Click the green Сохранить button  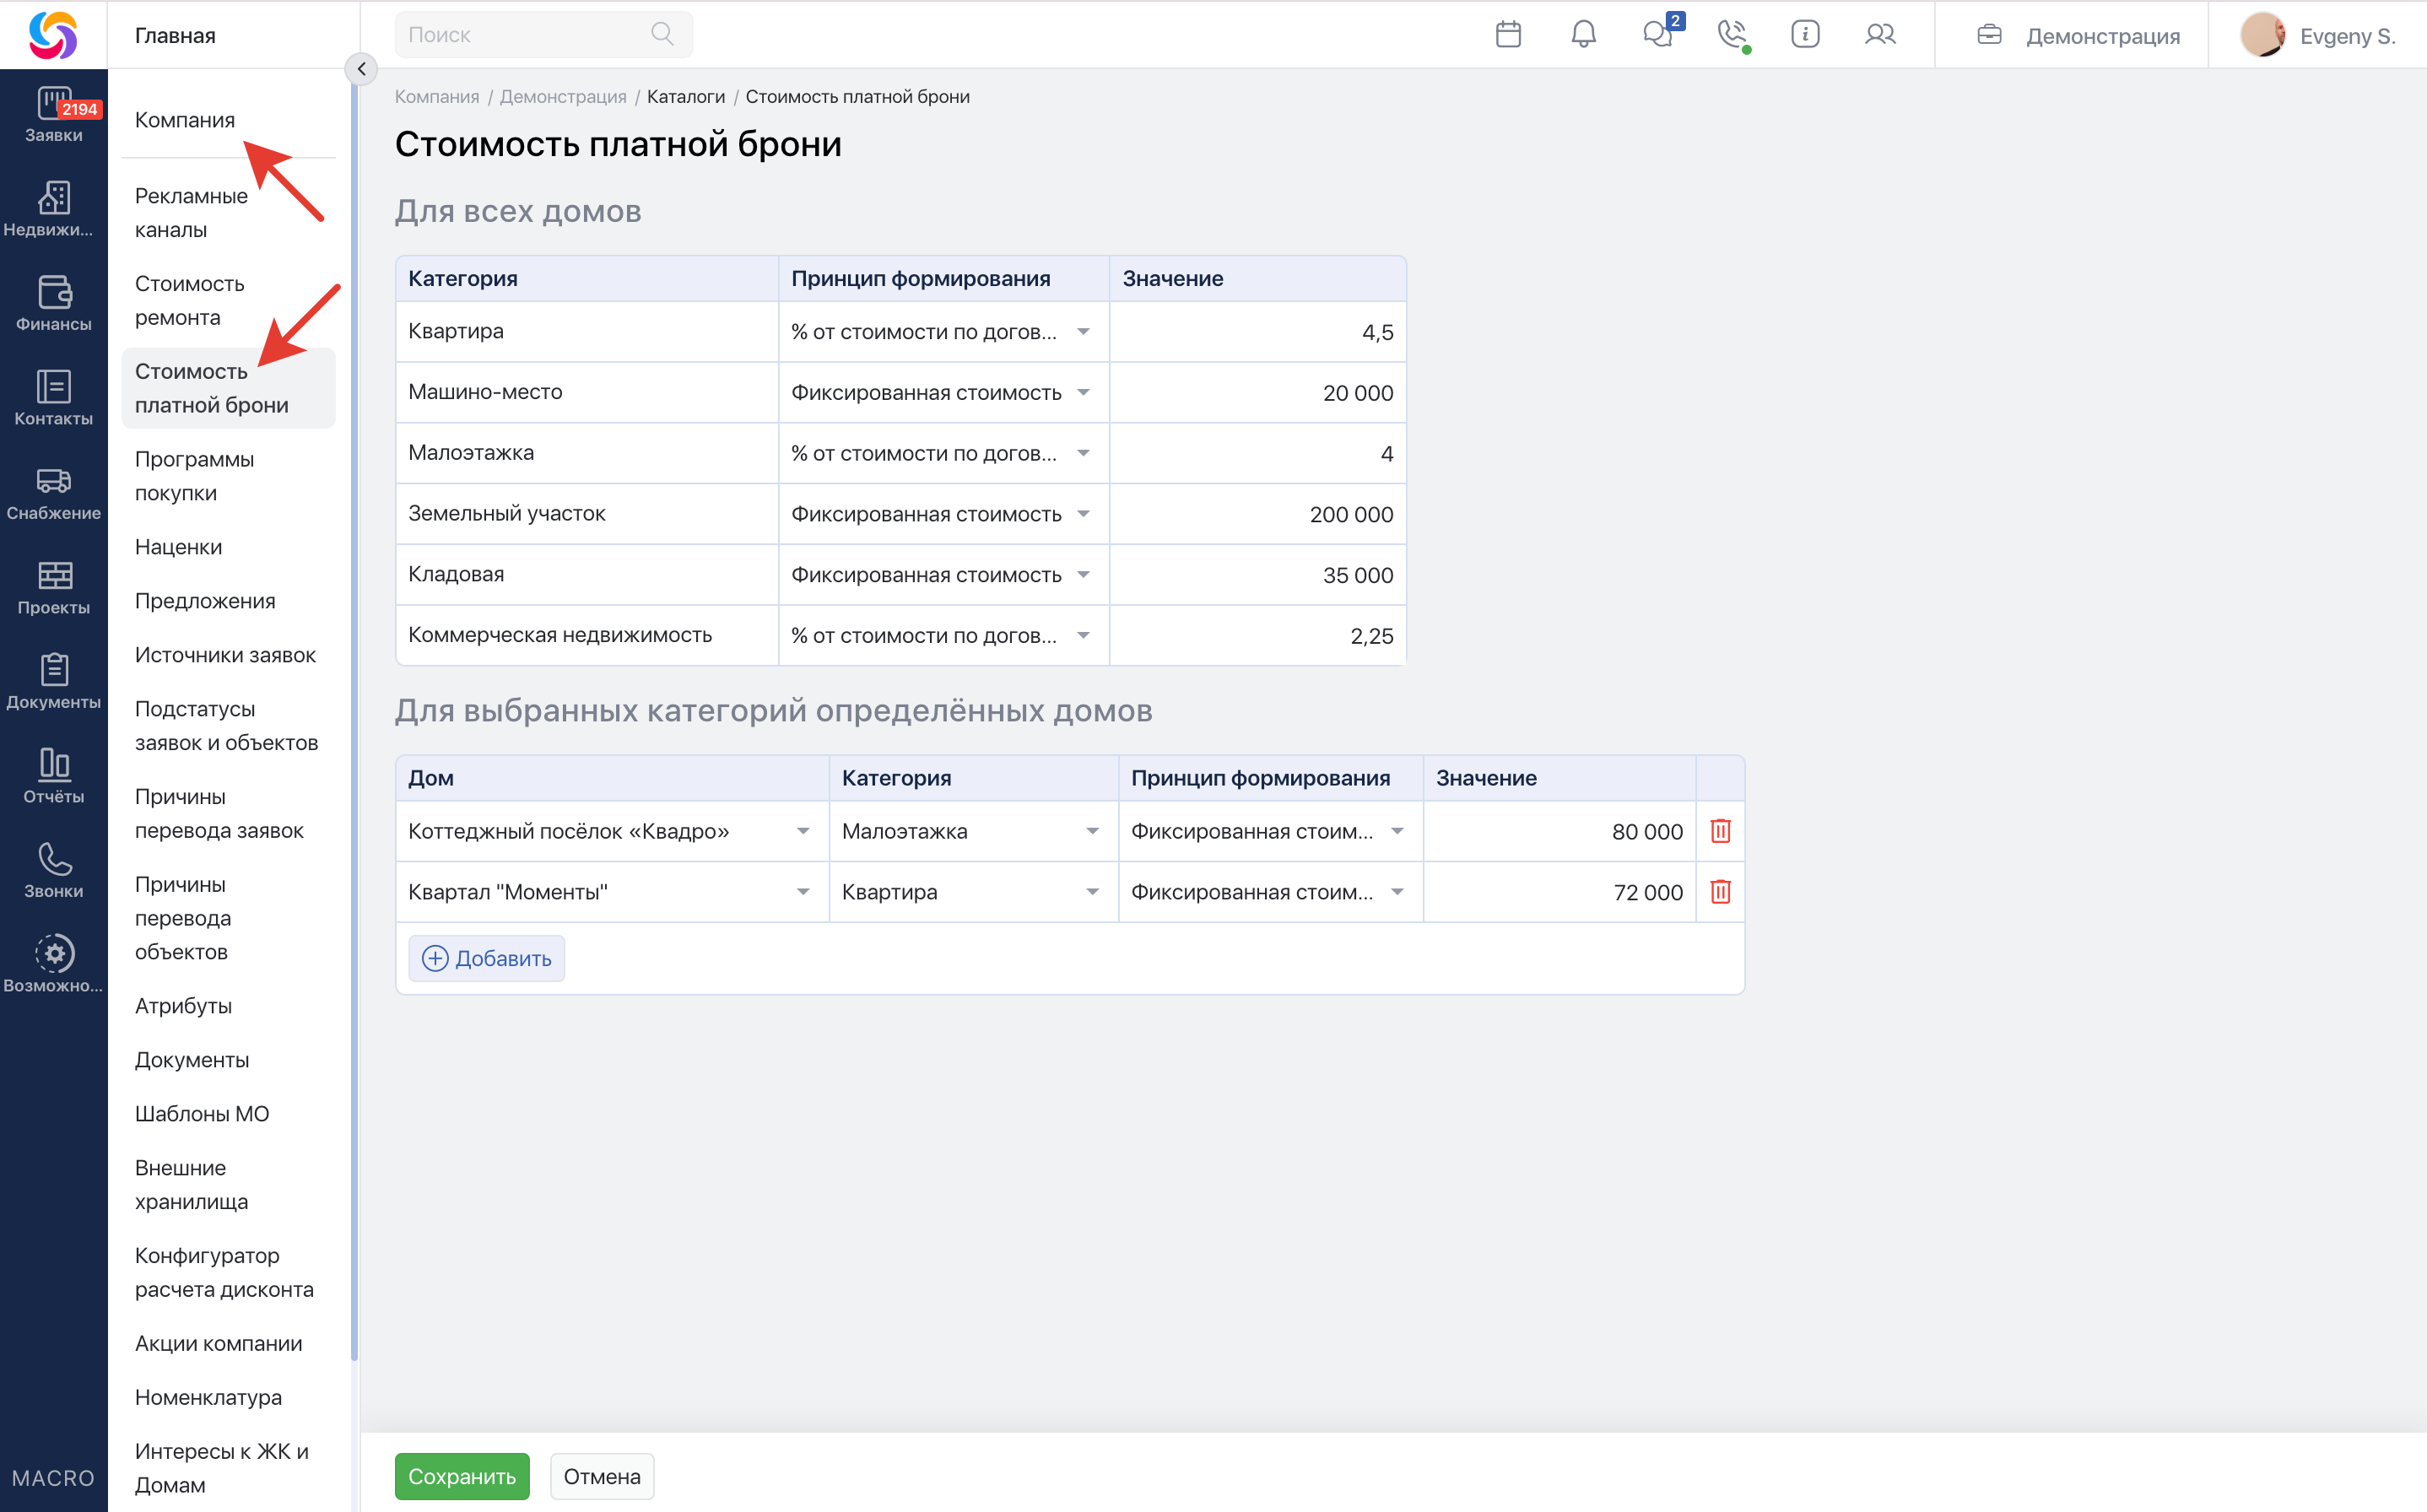(x=461, y=1476)
